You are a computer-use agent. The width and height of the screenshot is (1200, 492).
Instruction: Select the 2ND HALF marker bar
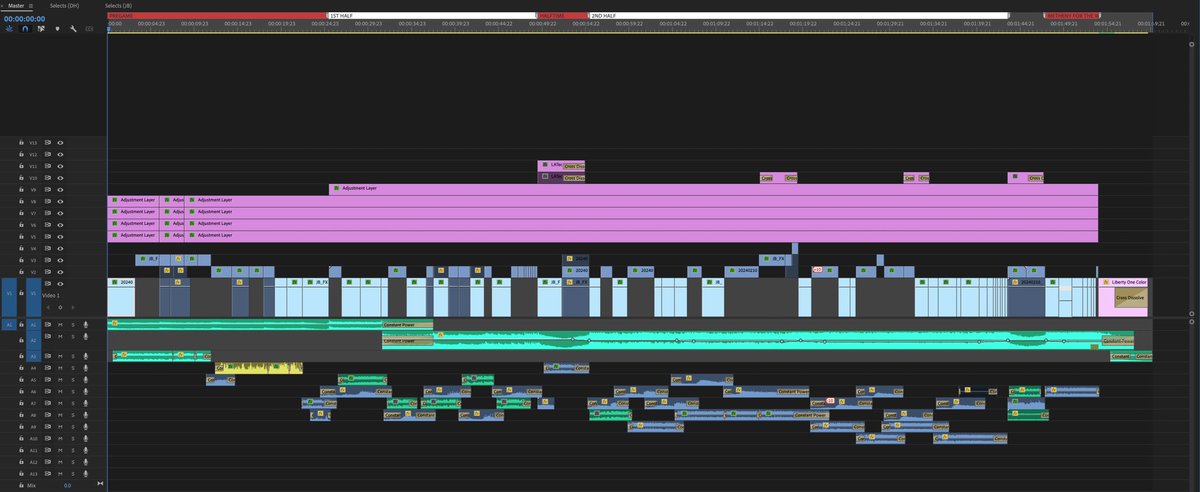click(798, 16)
